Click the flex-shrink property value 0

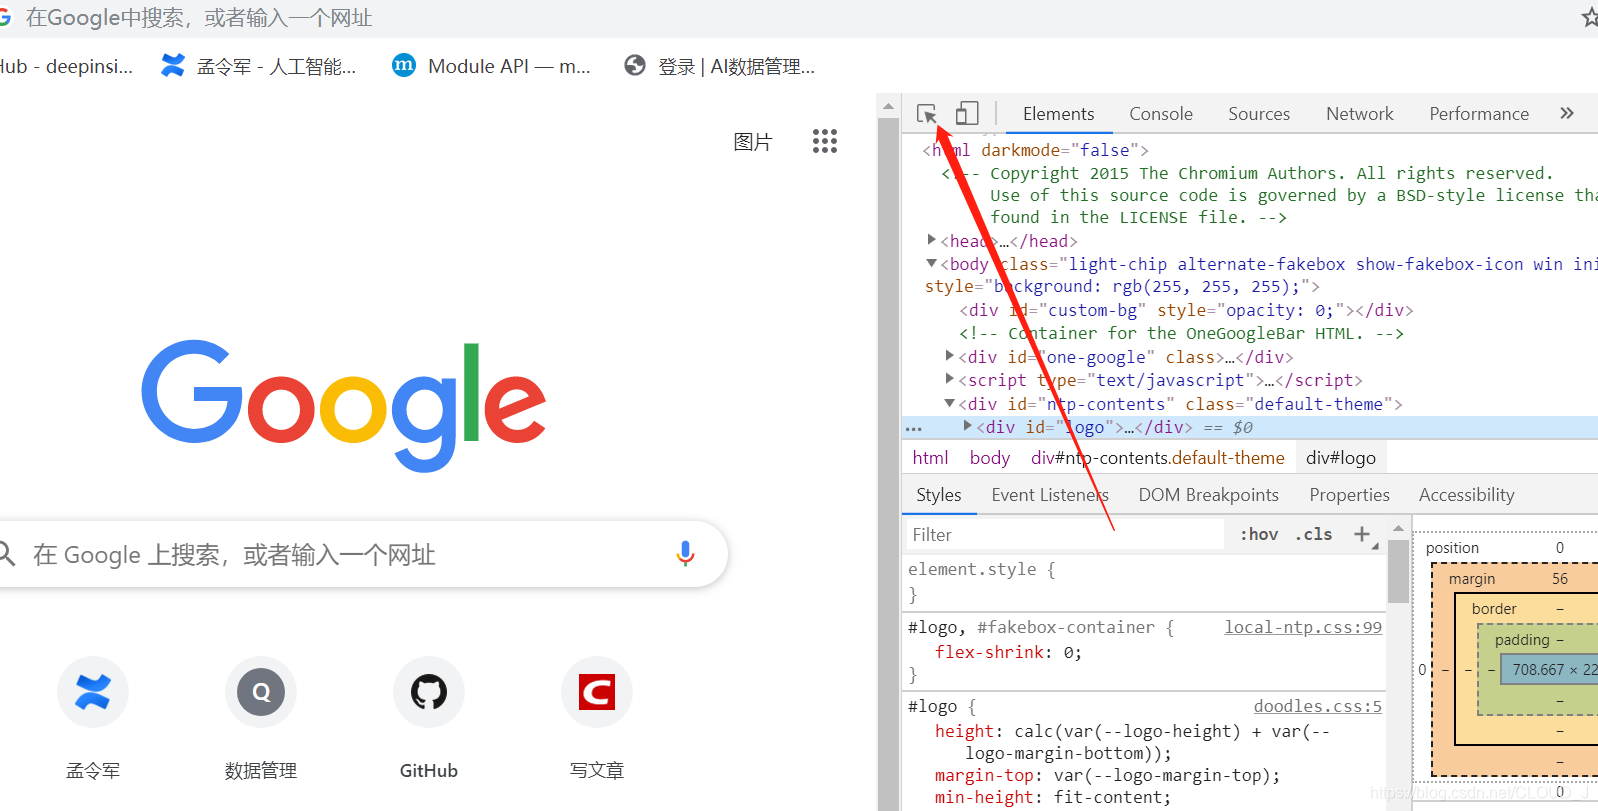1068,652
